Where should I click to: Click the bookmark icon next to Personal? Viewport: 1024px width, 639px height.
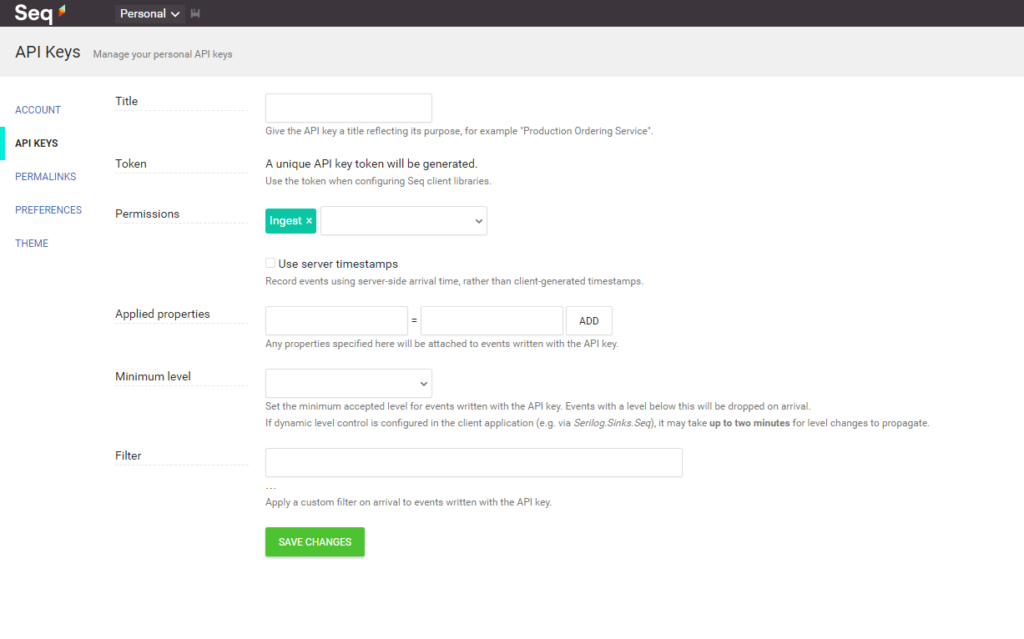pos(193,13)
